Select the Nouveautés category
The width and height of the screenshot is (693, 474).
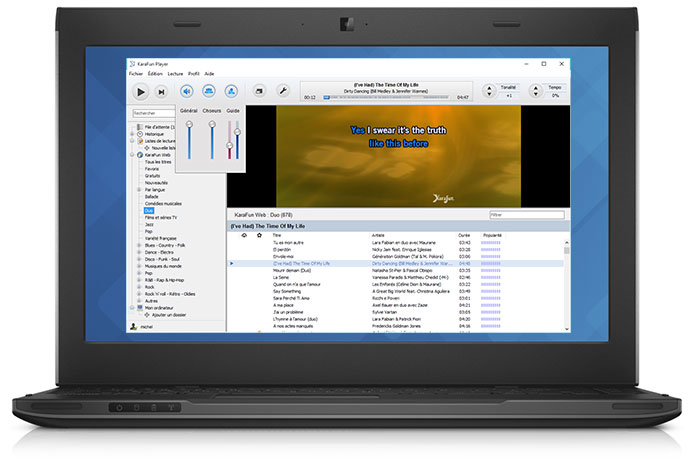(156, 183)
